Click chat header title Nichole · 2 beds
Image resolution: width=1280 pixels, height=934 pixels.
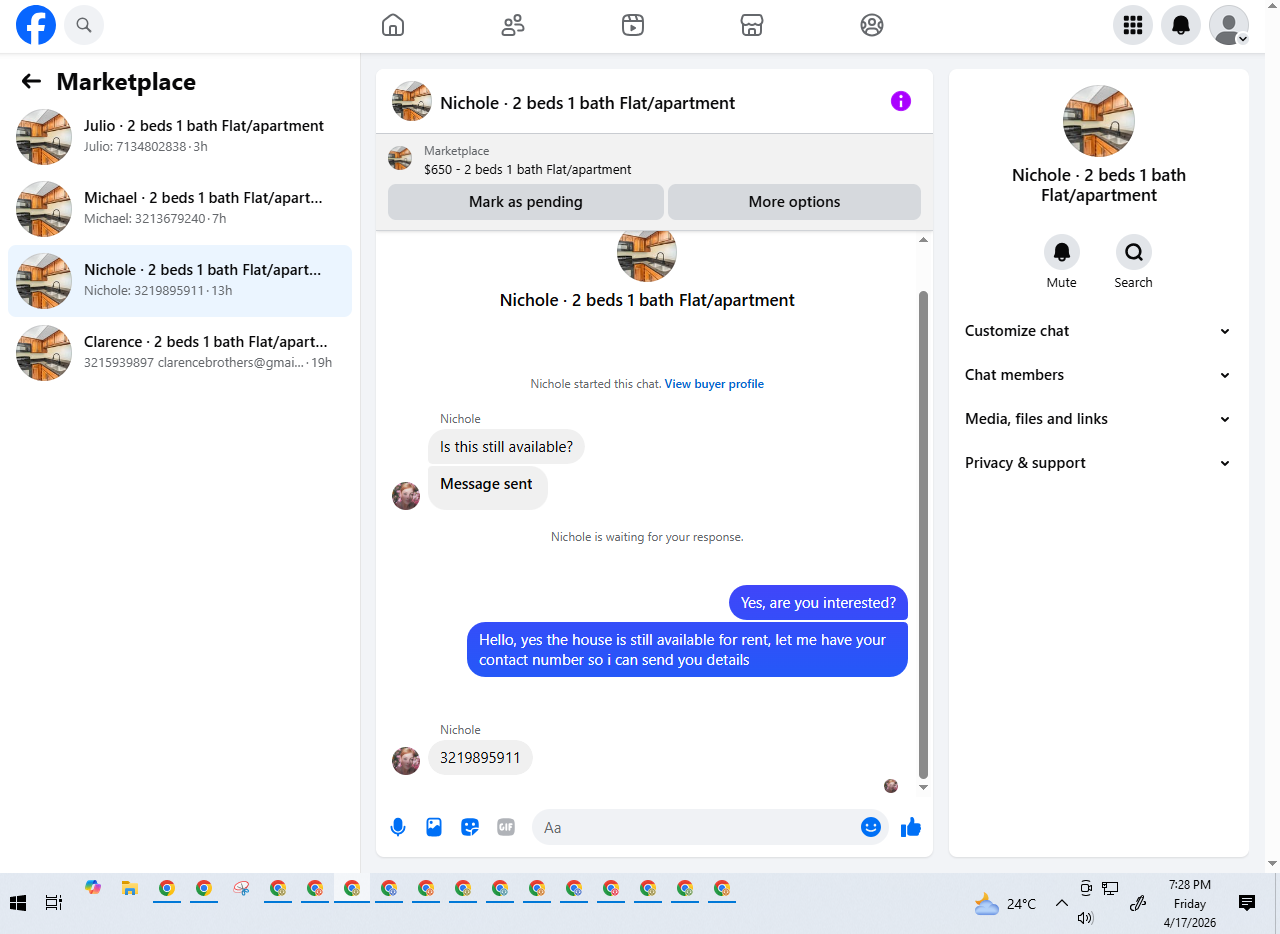point(588,103)
